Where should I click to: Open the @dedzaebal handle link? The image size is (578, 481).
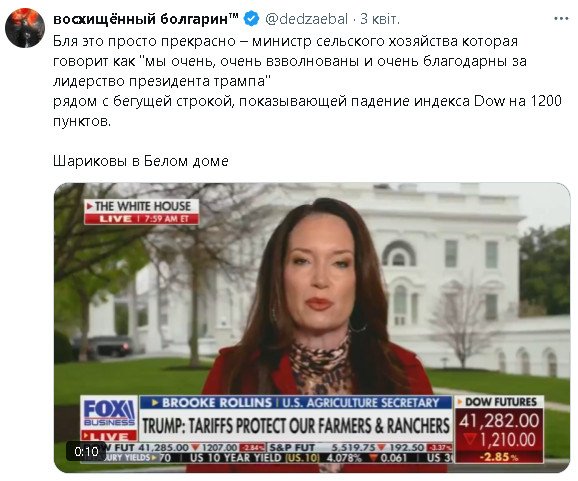[x=306, y=19]
